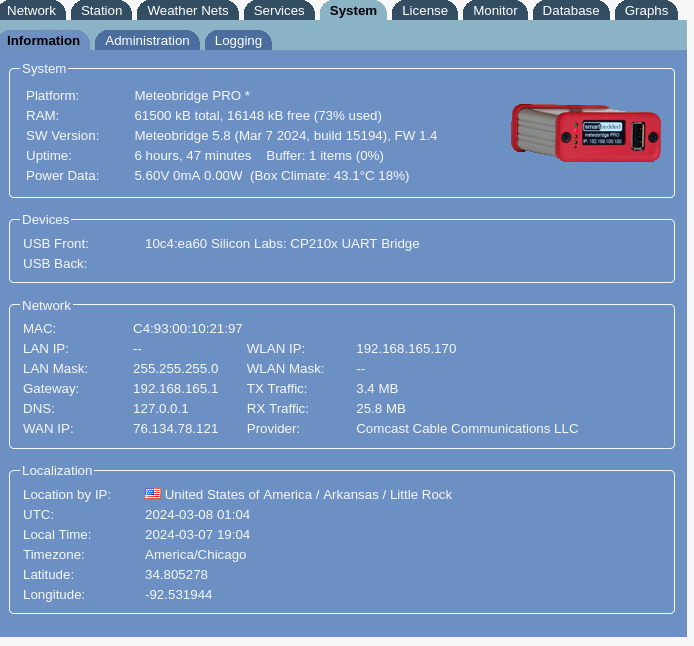This screenshot has height=646, width=694.
Task: Click the Platform value Meteobridge PRO *
Action: tap(192, 96)
